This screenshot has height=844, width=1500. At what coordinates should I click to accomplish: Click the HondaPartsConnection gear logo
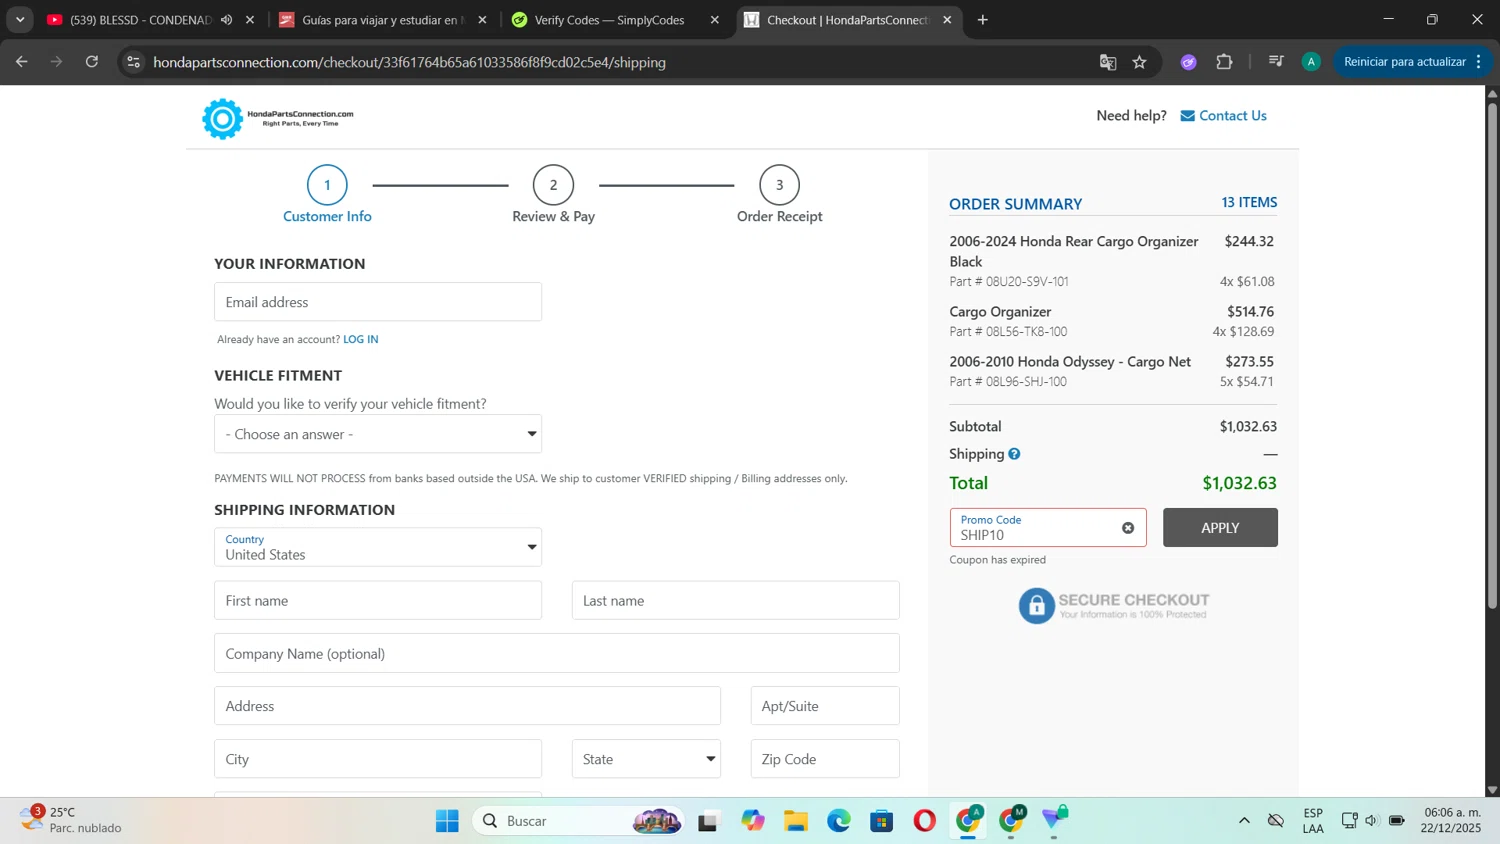222,119
